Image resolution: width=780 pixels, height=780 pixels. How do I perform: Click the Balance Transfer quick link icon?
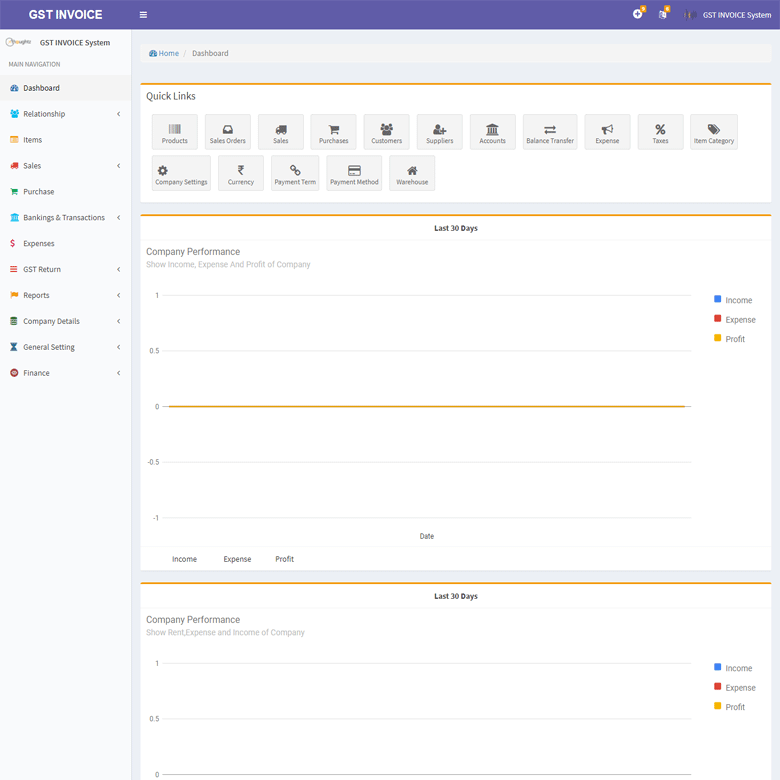pos(550,130)
